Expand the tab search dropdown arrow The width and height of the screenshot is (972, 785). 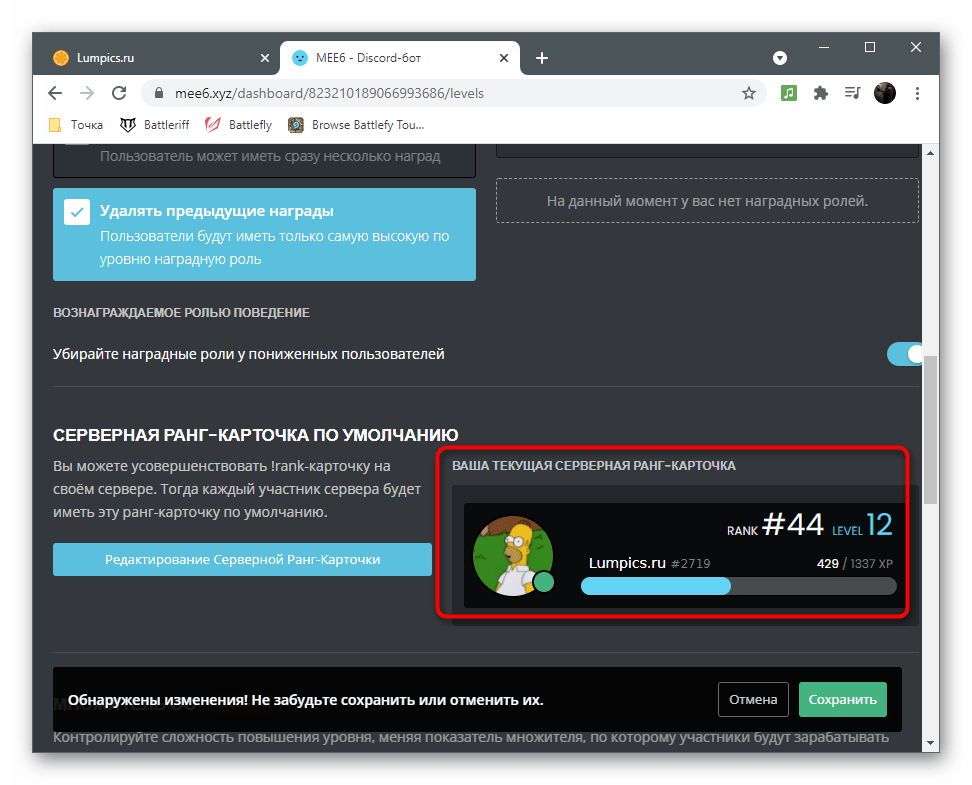click(x=780, y=58)
